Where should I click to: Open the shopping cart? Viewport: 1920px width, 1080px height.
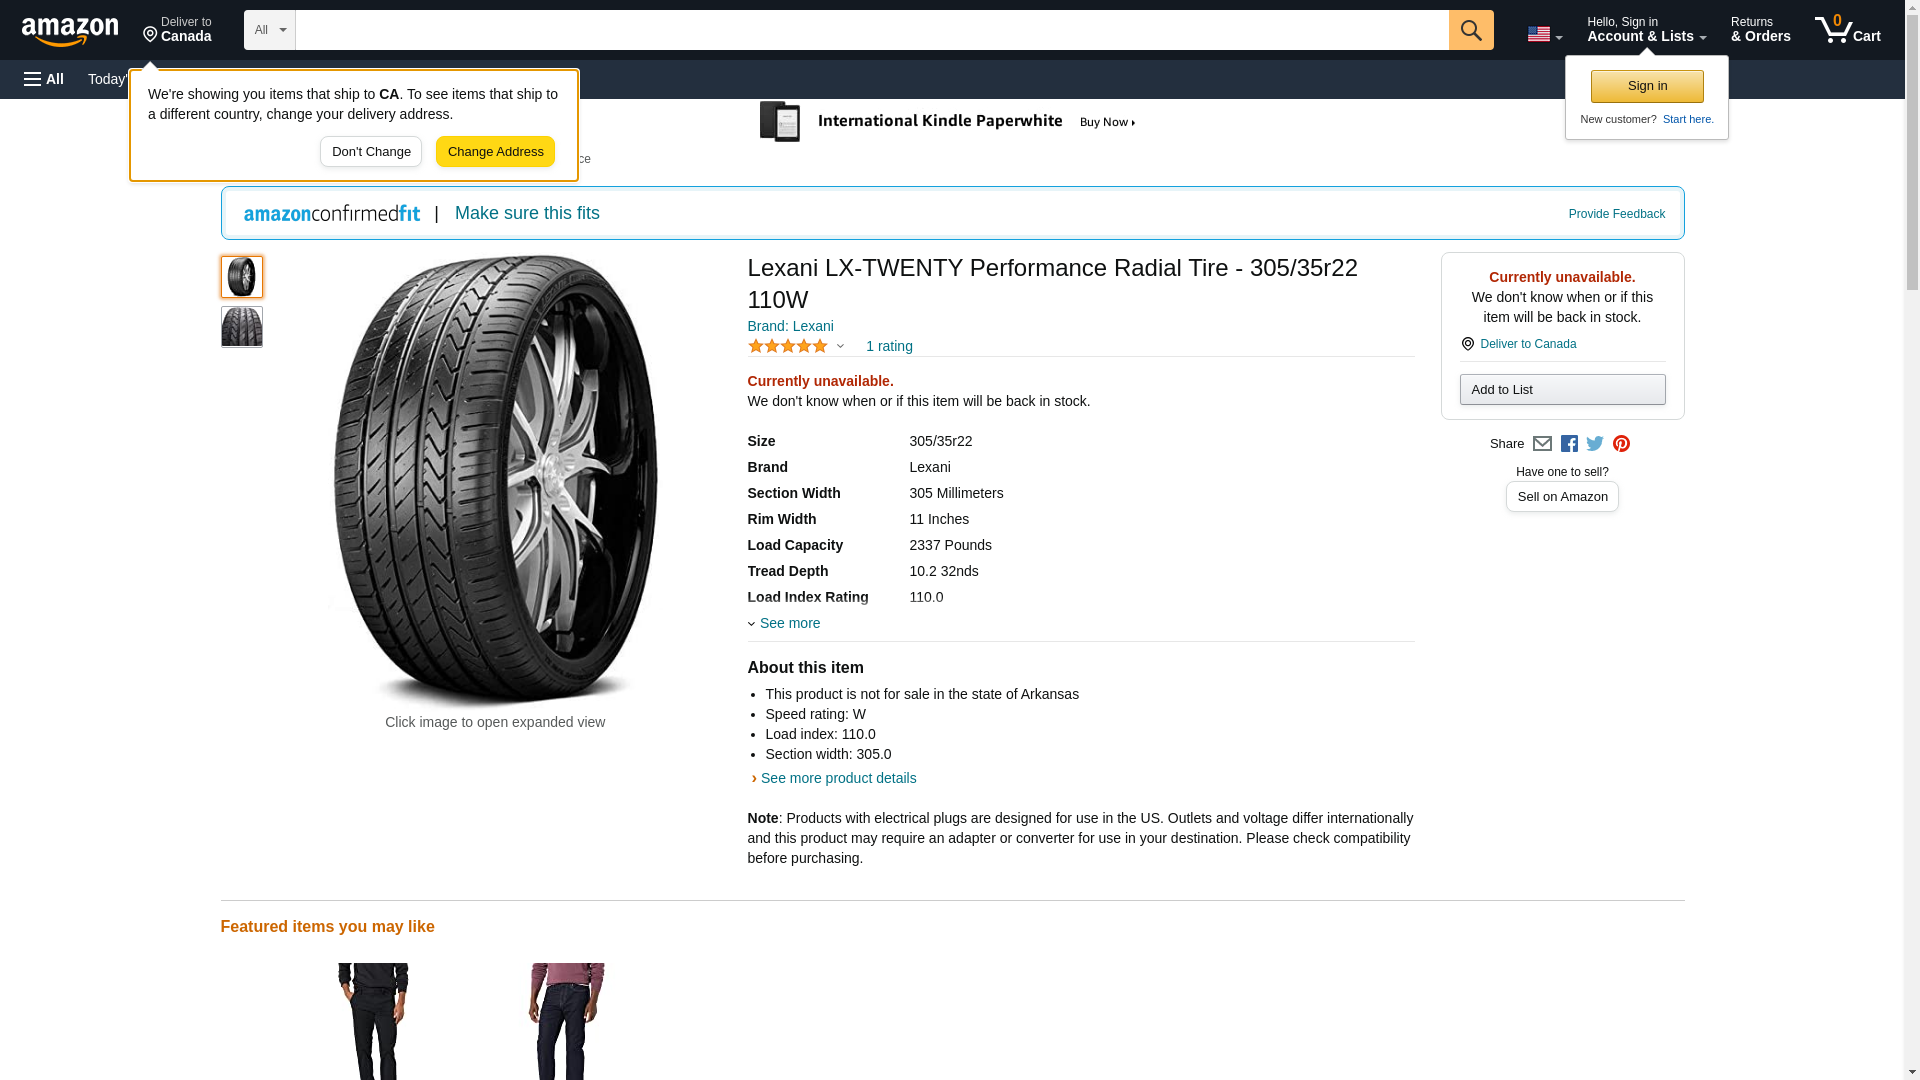pos(1847,30)
